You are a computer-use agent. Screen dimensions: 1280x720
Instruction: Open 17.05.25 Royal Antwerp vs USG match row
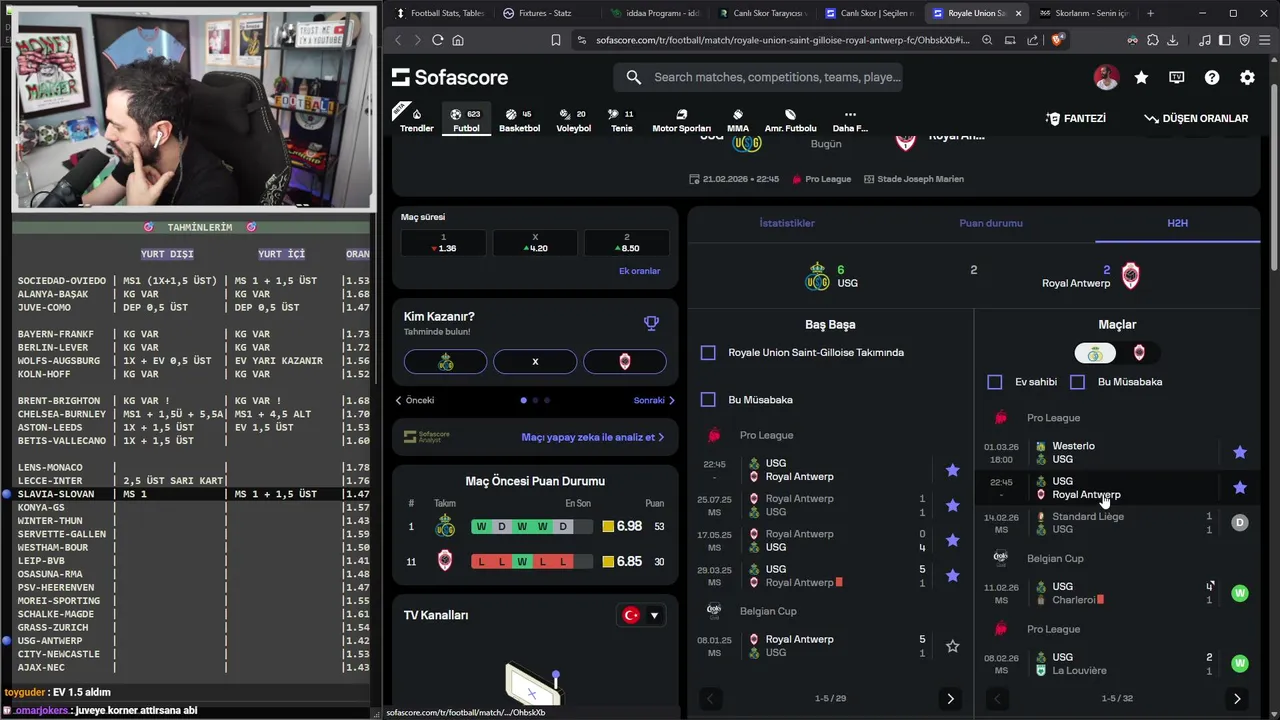pos(829,541)
